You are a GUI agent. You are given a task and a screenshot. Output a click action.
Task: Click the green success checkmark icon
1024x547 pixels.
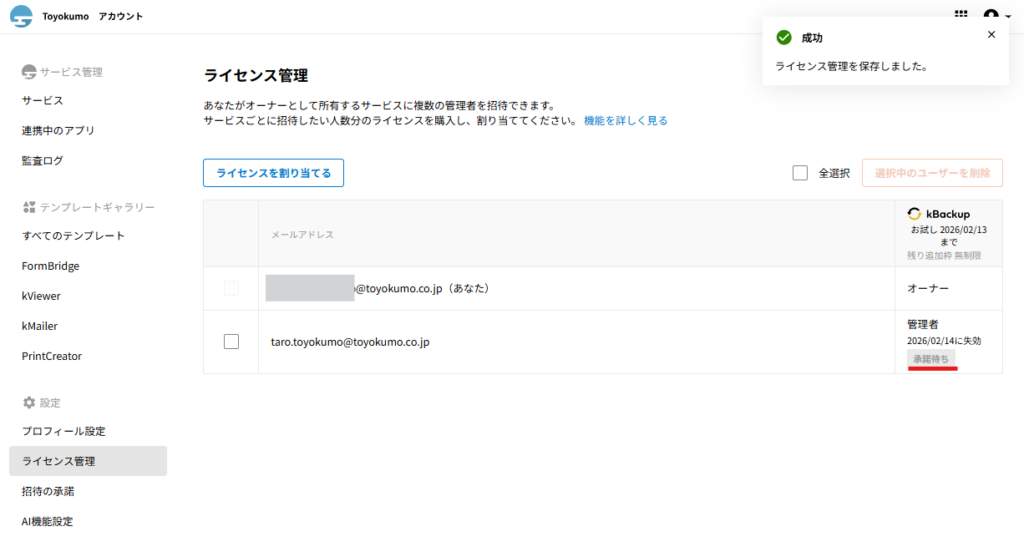tap(785, 37)
